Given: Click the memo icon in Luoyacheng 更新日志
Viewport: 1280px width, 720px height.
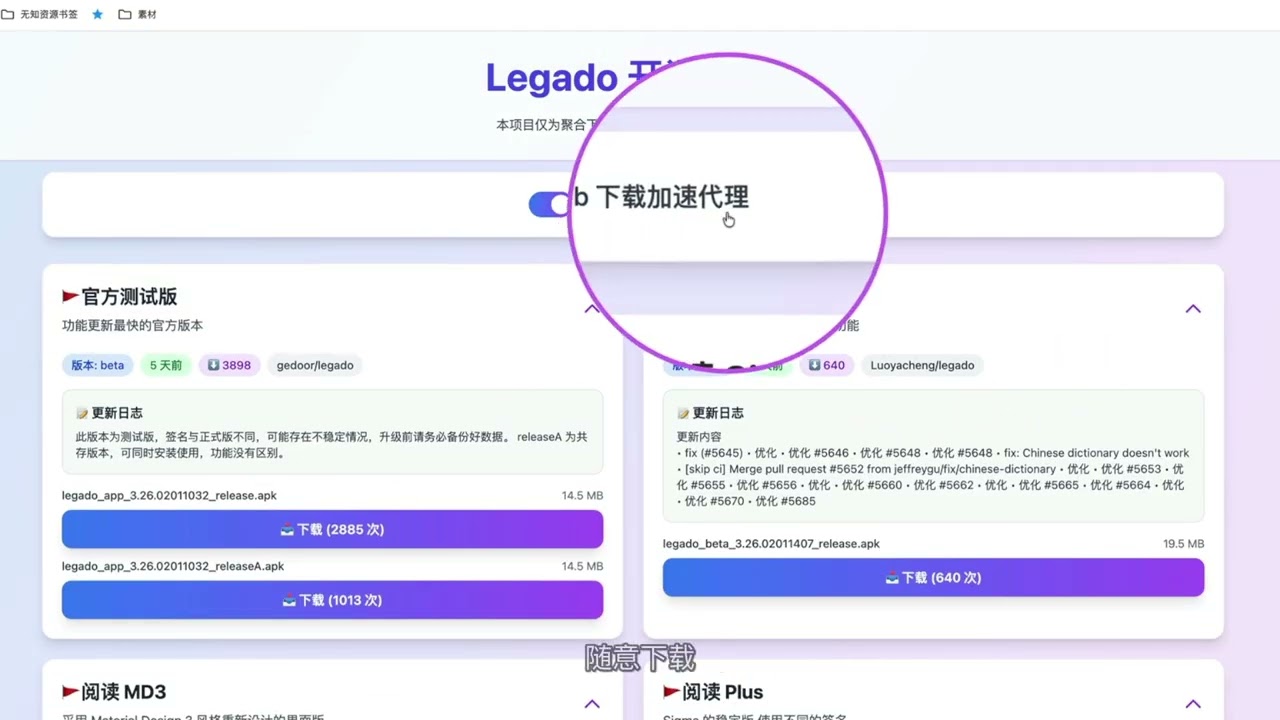Looking at the screenshot, I should tap(683, 413).
